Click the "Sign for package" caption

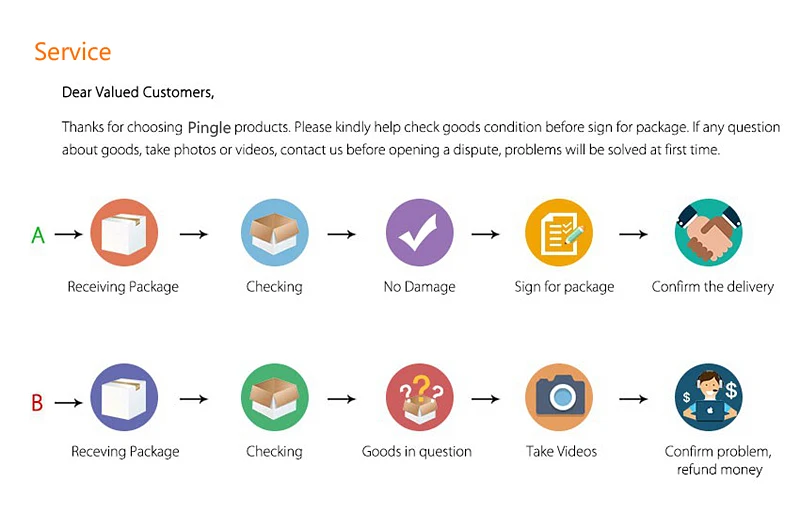564,287
